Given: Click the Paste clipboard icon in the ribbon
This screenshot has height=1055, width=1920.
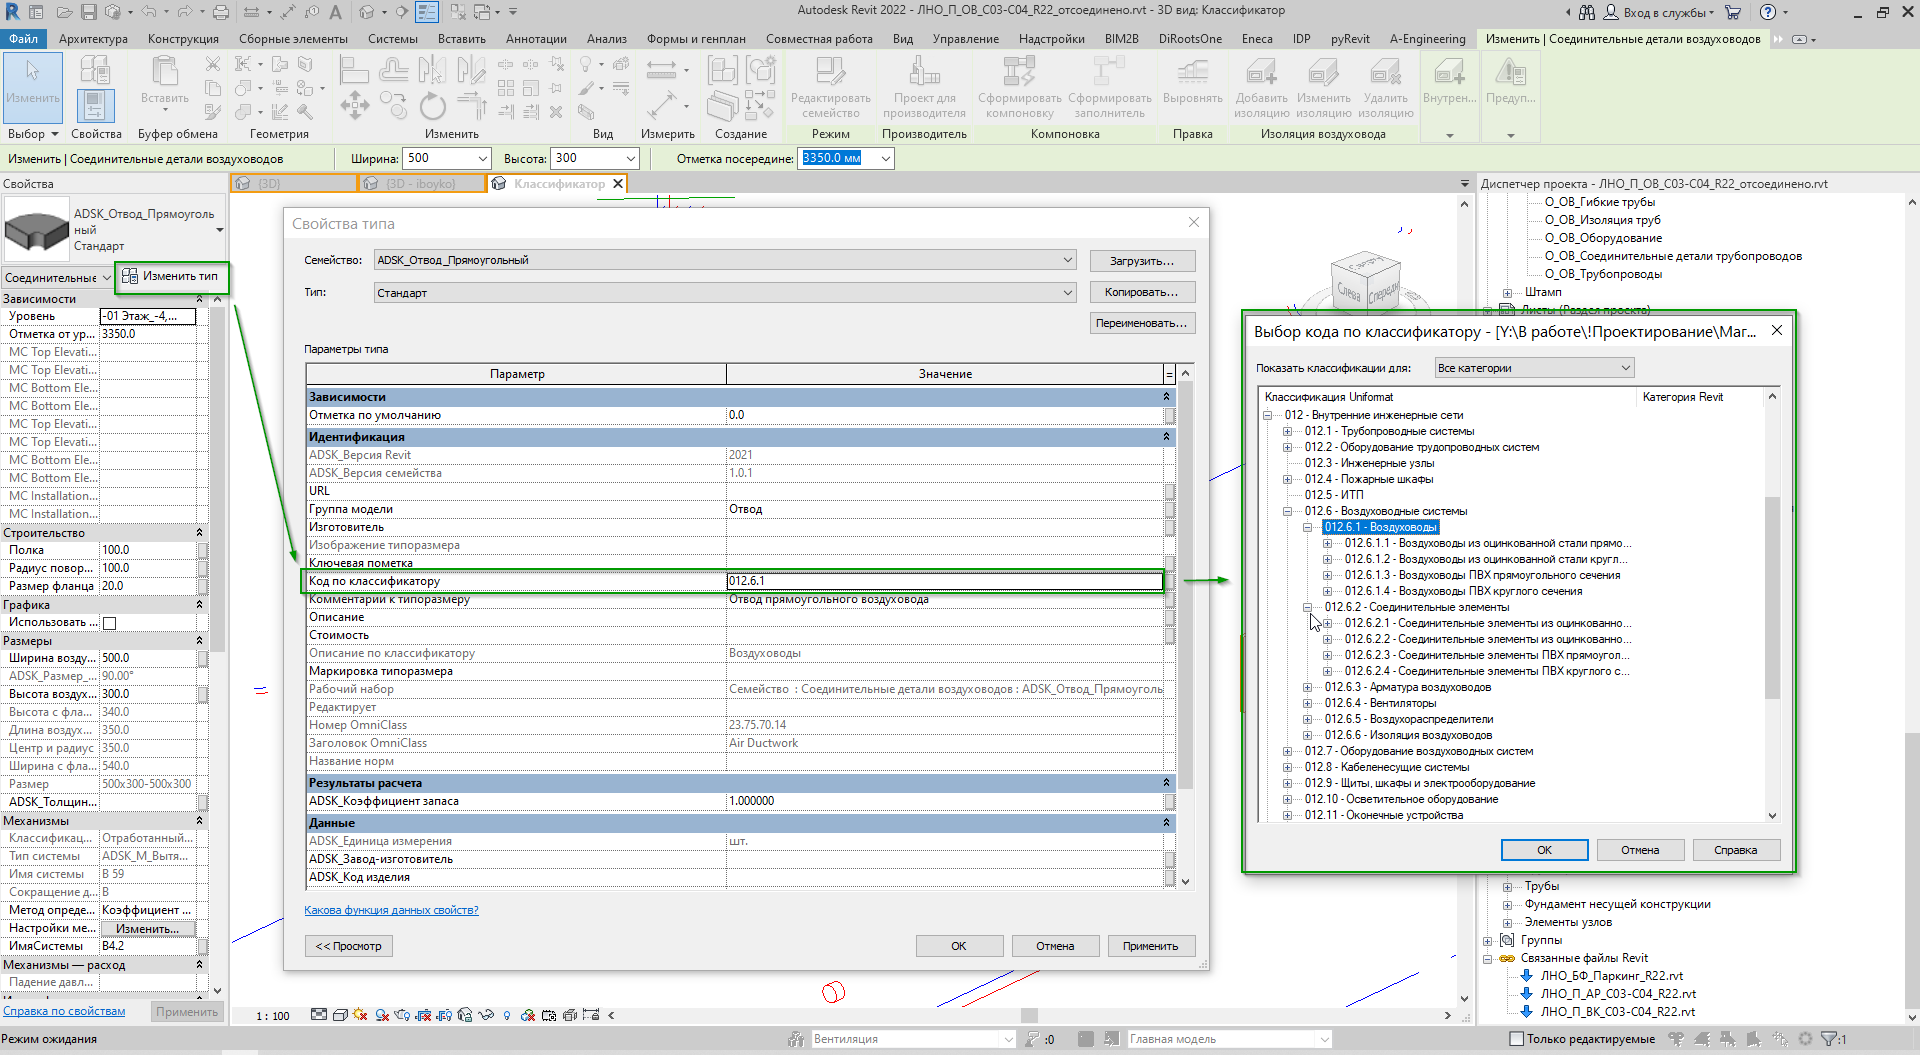Looking at the screenshot, I should pyautogui.click(x=164, y=72).
